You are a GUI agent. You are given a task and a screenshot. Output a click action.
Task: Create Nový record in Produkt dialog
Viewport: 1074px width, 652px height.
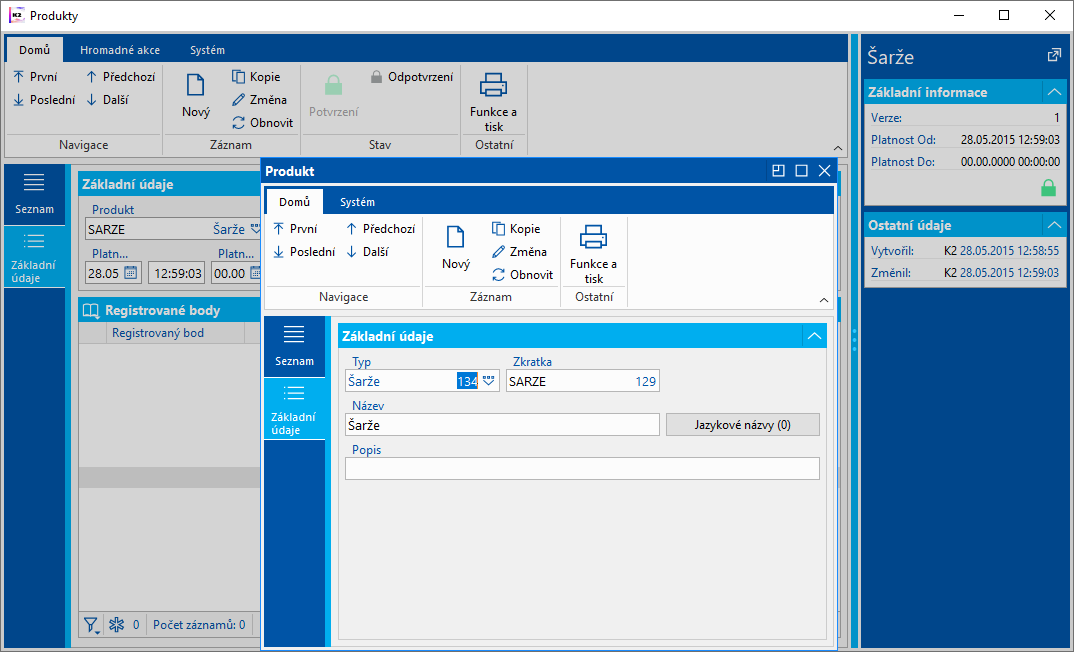[x=456, y=247]
